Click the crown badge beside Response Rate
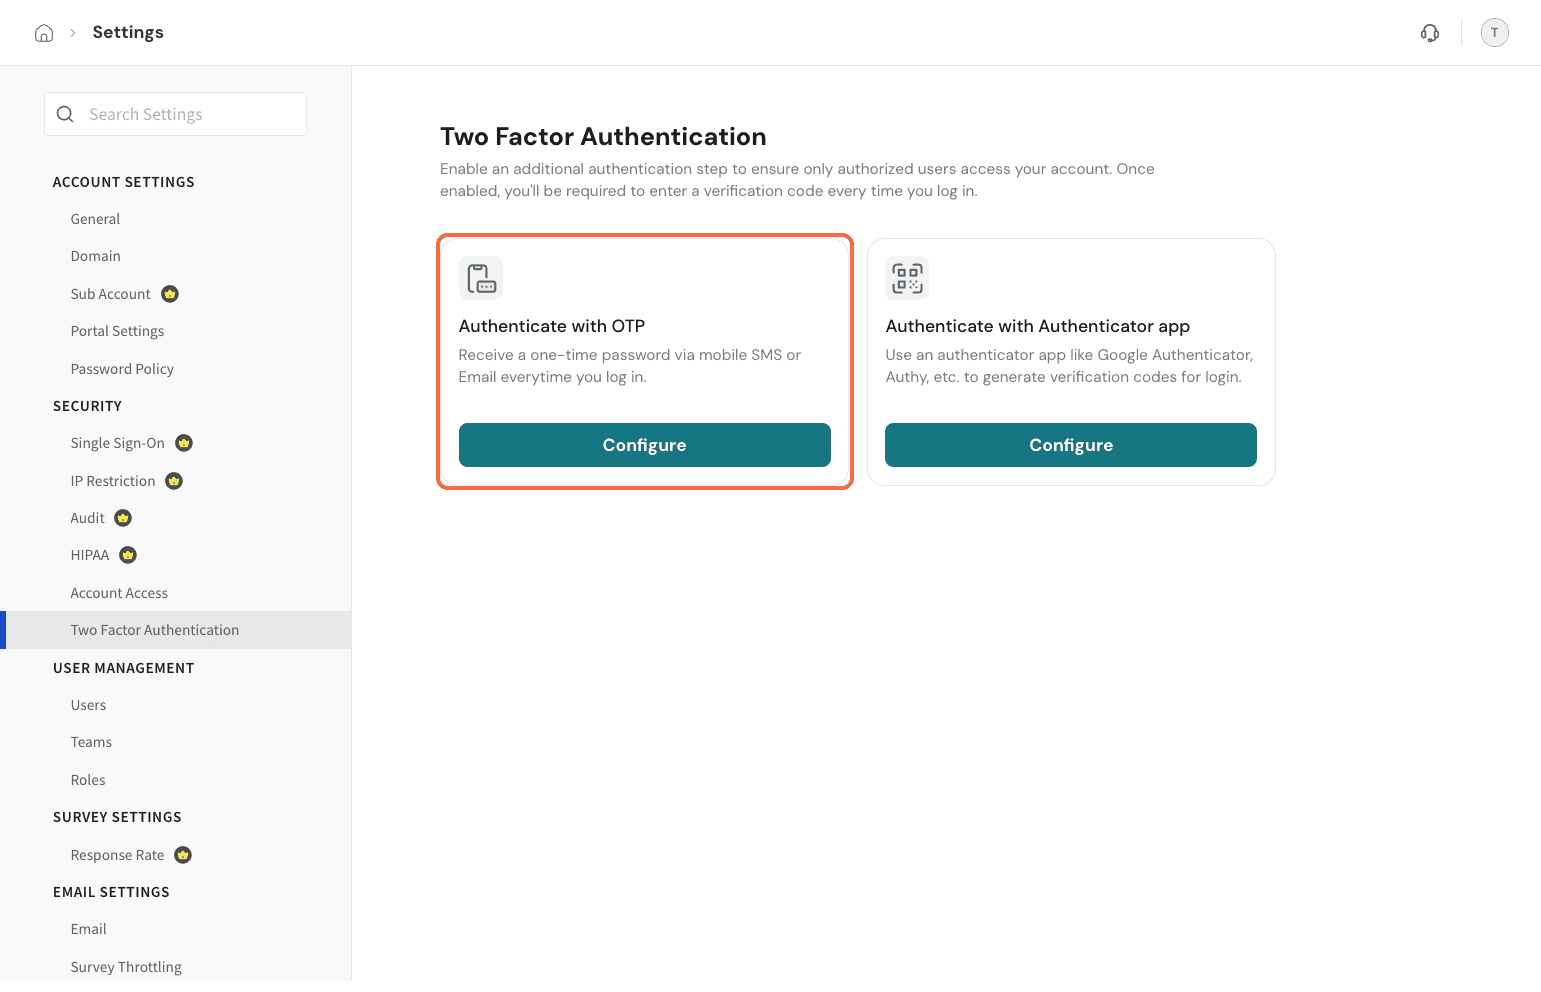This screenshot has width=1541, height=992. tap(183, 855)
